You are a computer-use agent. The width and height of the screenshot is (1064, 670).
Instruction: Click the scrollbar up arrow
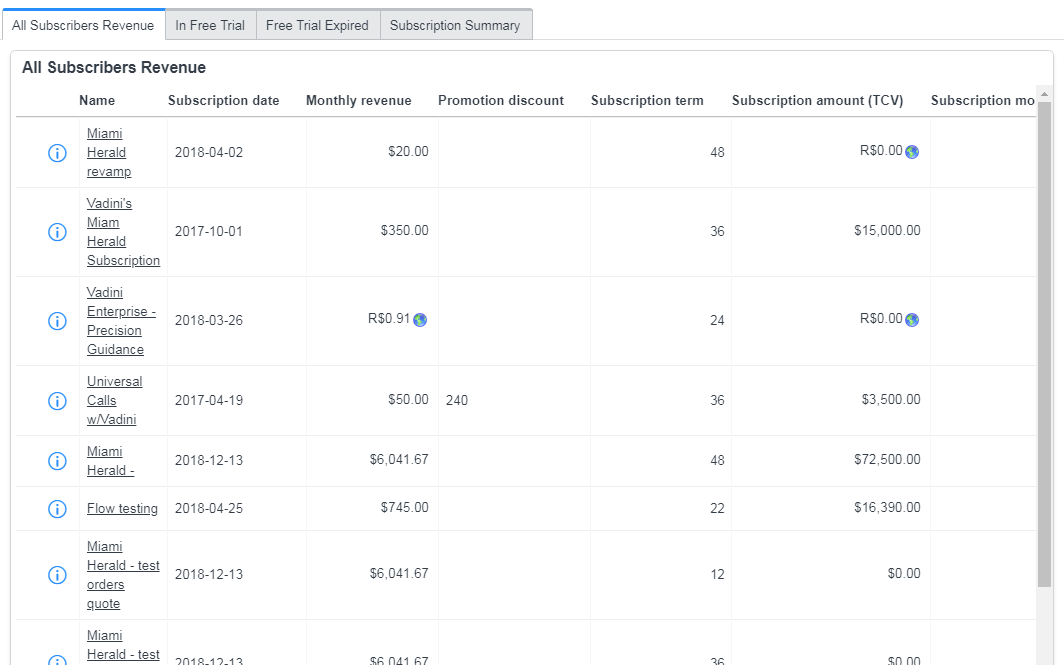tap(1044, 94)
